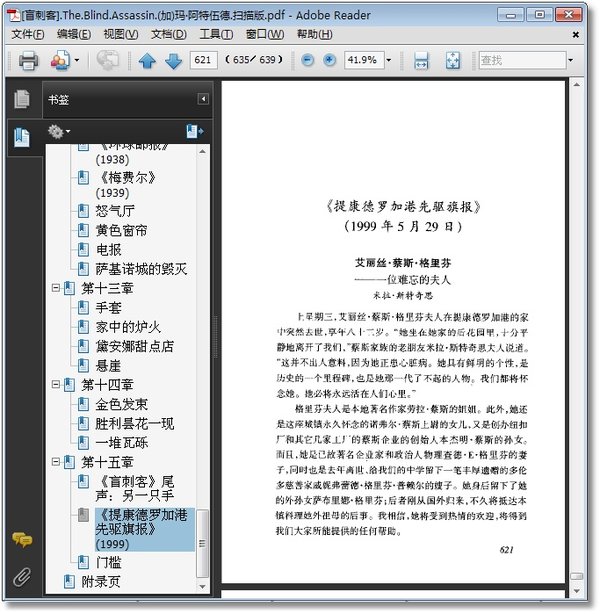
Task: Collapse the 第十四章 bookmark node
Action: 56,385
